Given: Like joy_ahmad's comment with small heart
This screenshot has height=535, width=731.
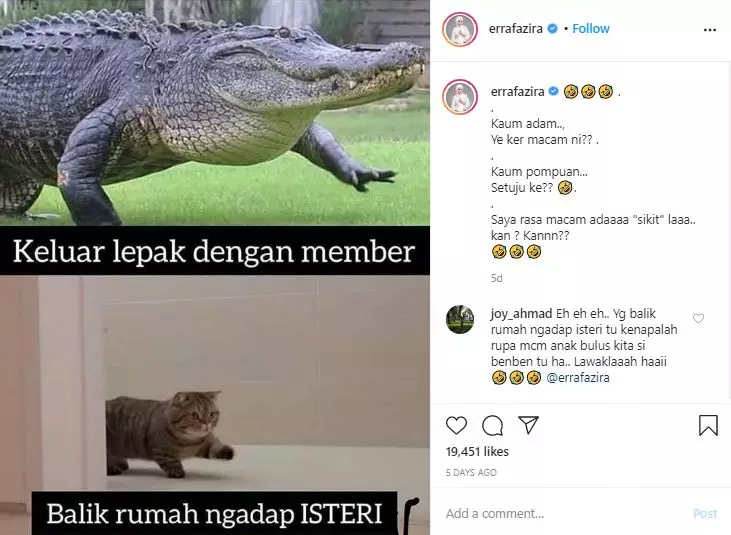Looking at the screenshot, I should tap(698, 319).
